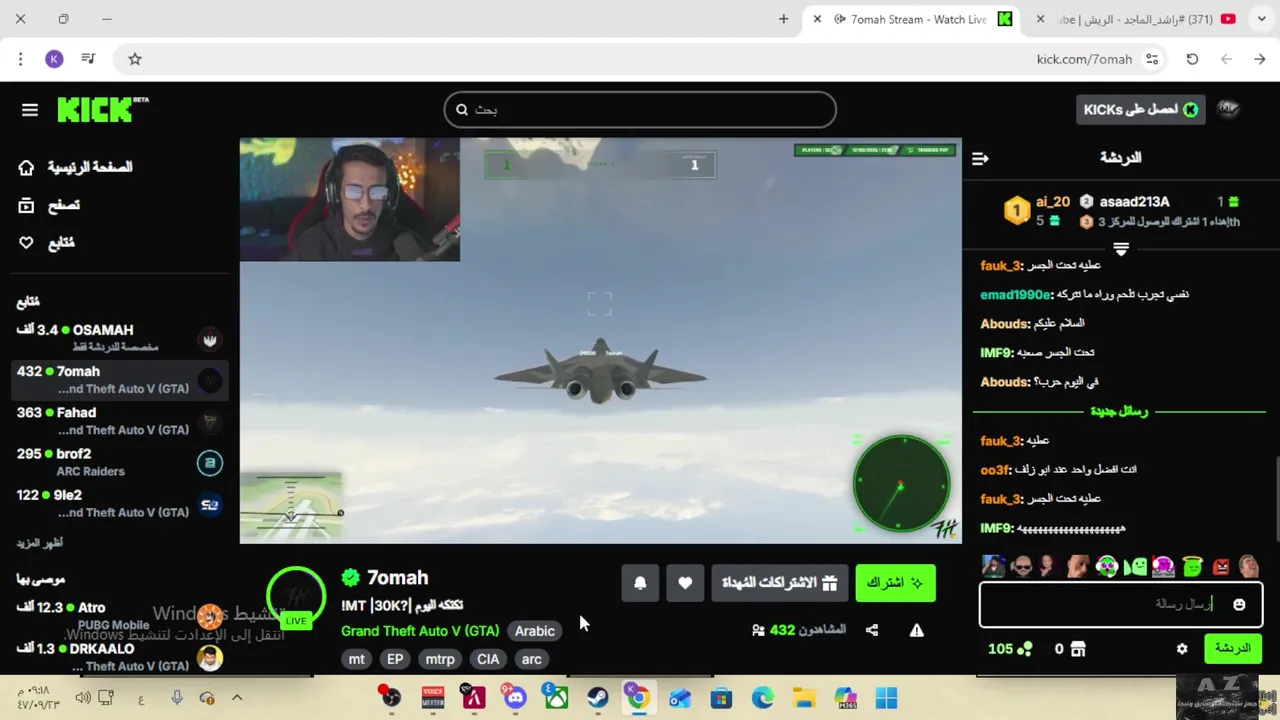Viewport: 1280px width, 720px height.
Task: Click the search field in Kick header
Action: click(640, 110)
